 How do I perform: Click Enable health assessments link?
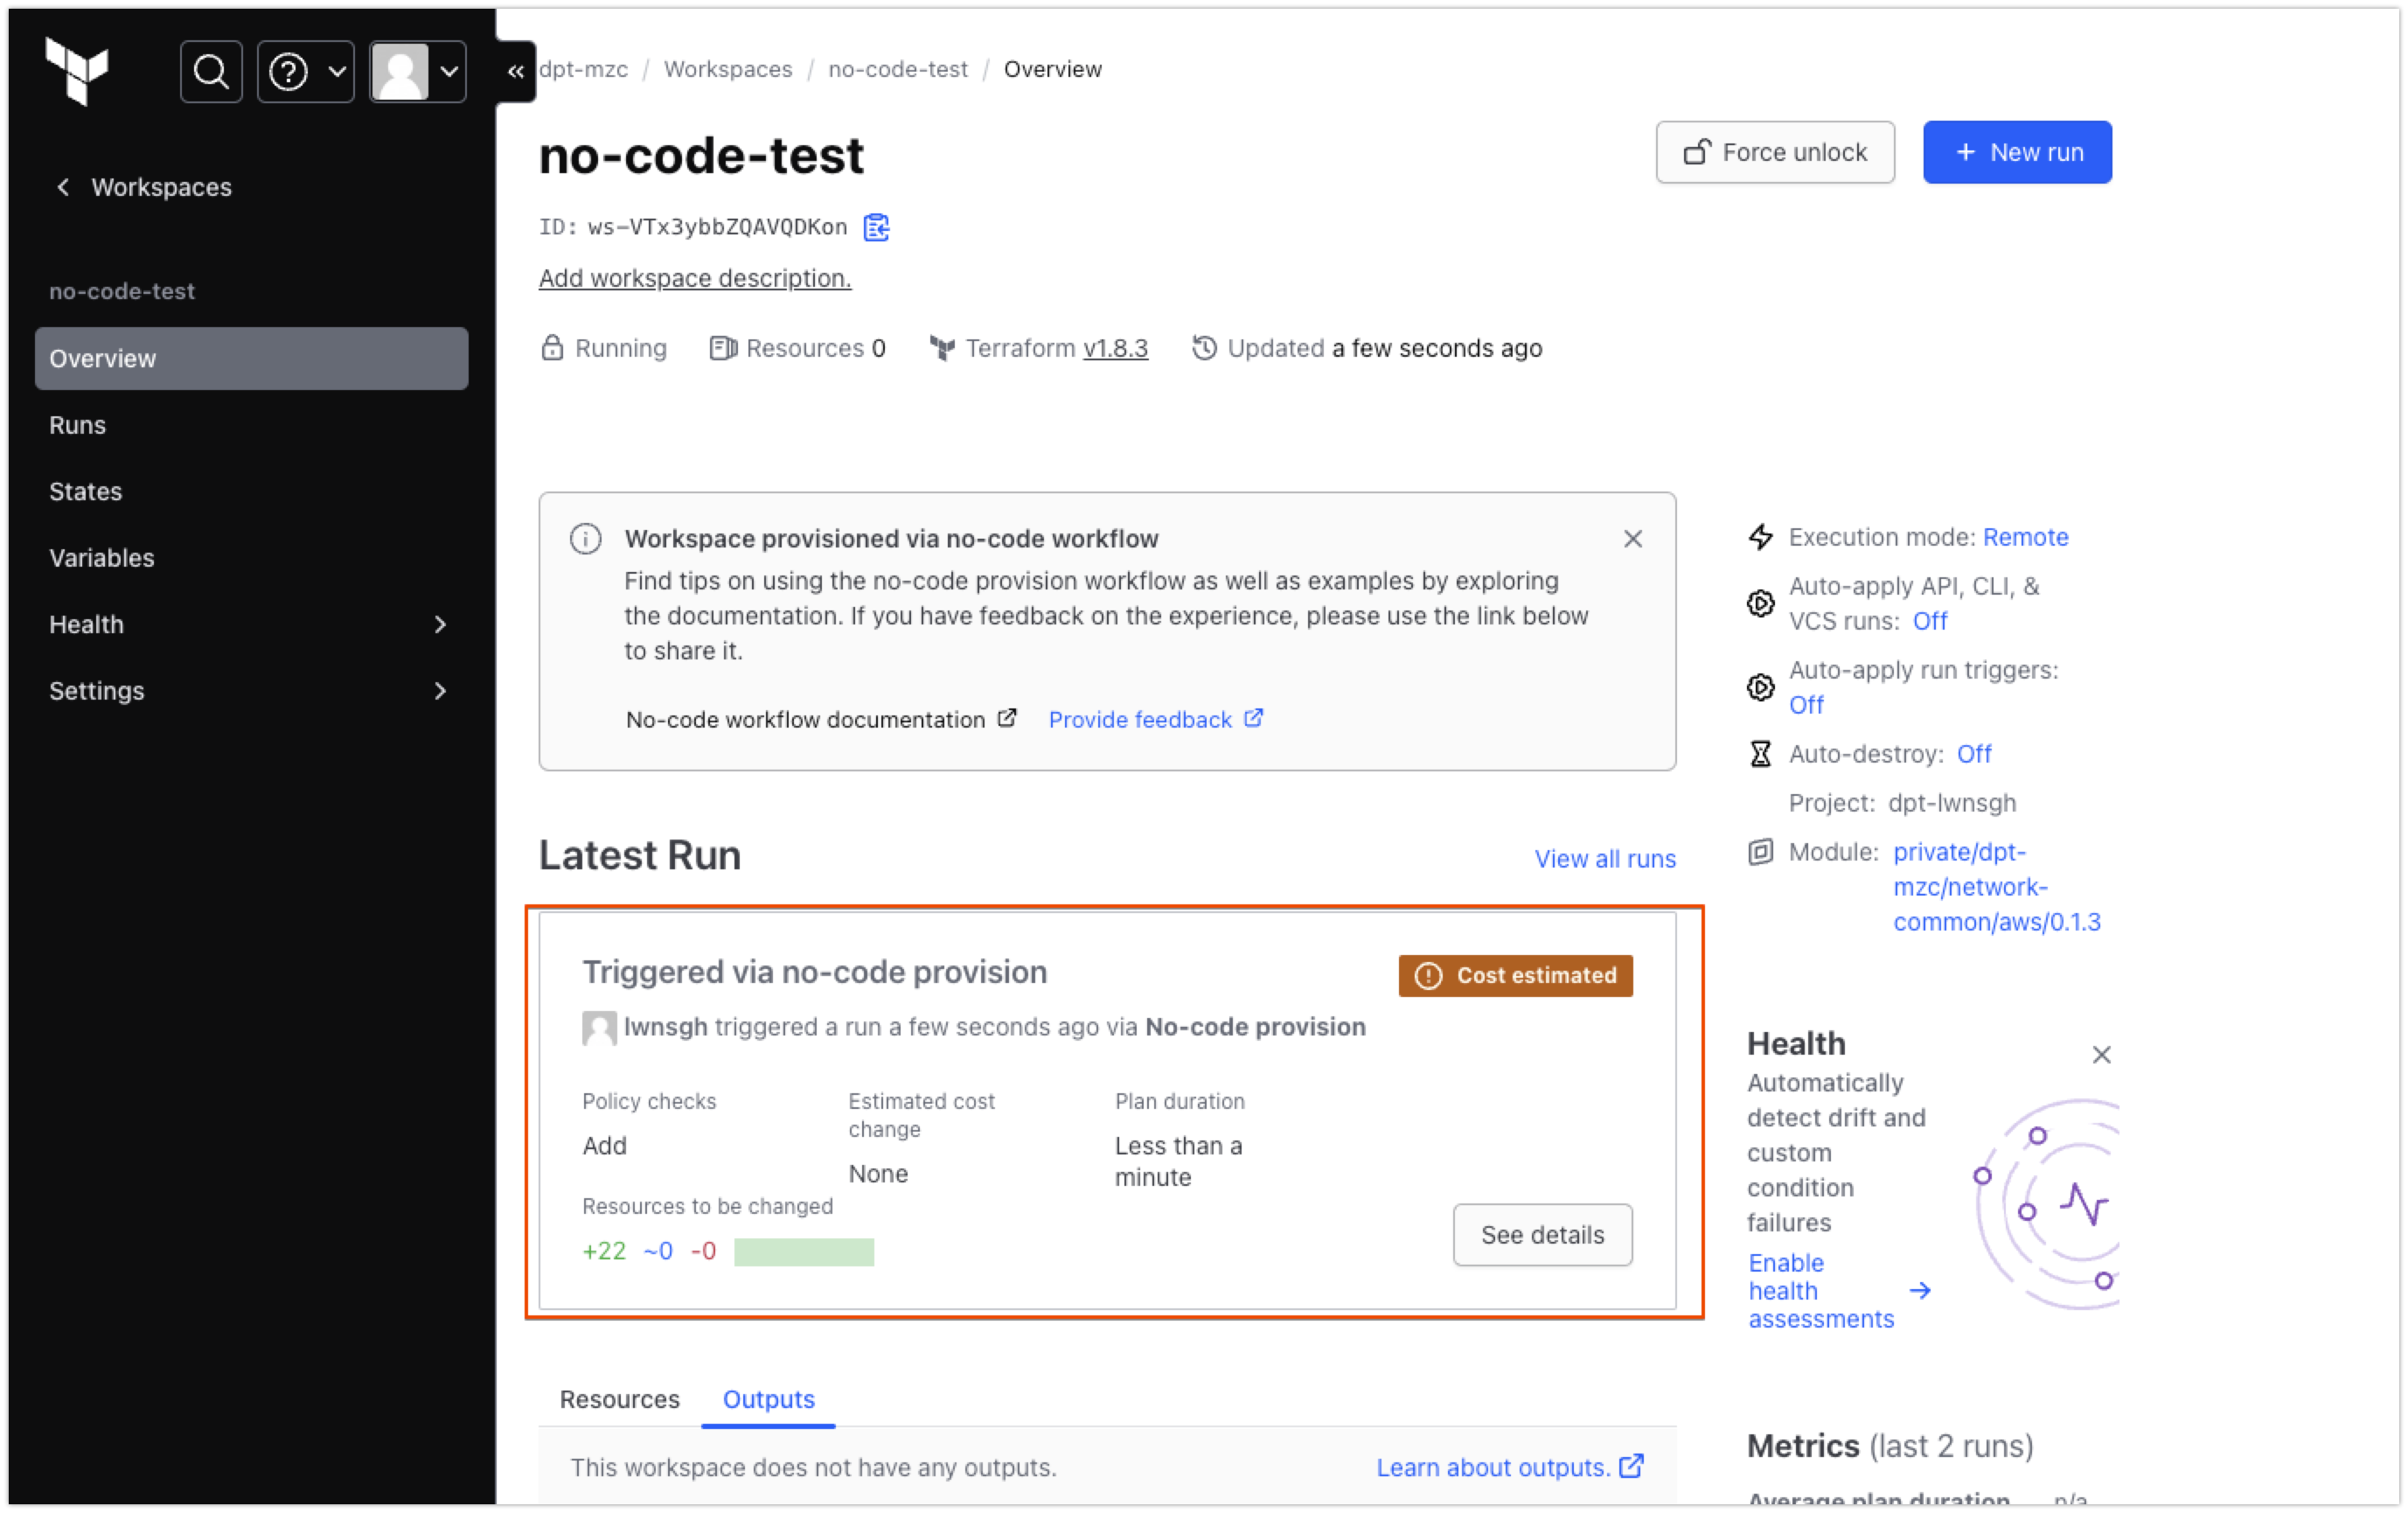1821,1291
